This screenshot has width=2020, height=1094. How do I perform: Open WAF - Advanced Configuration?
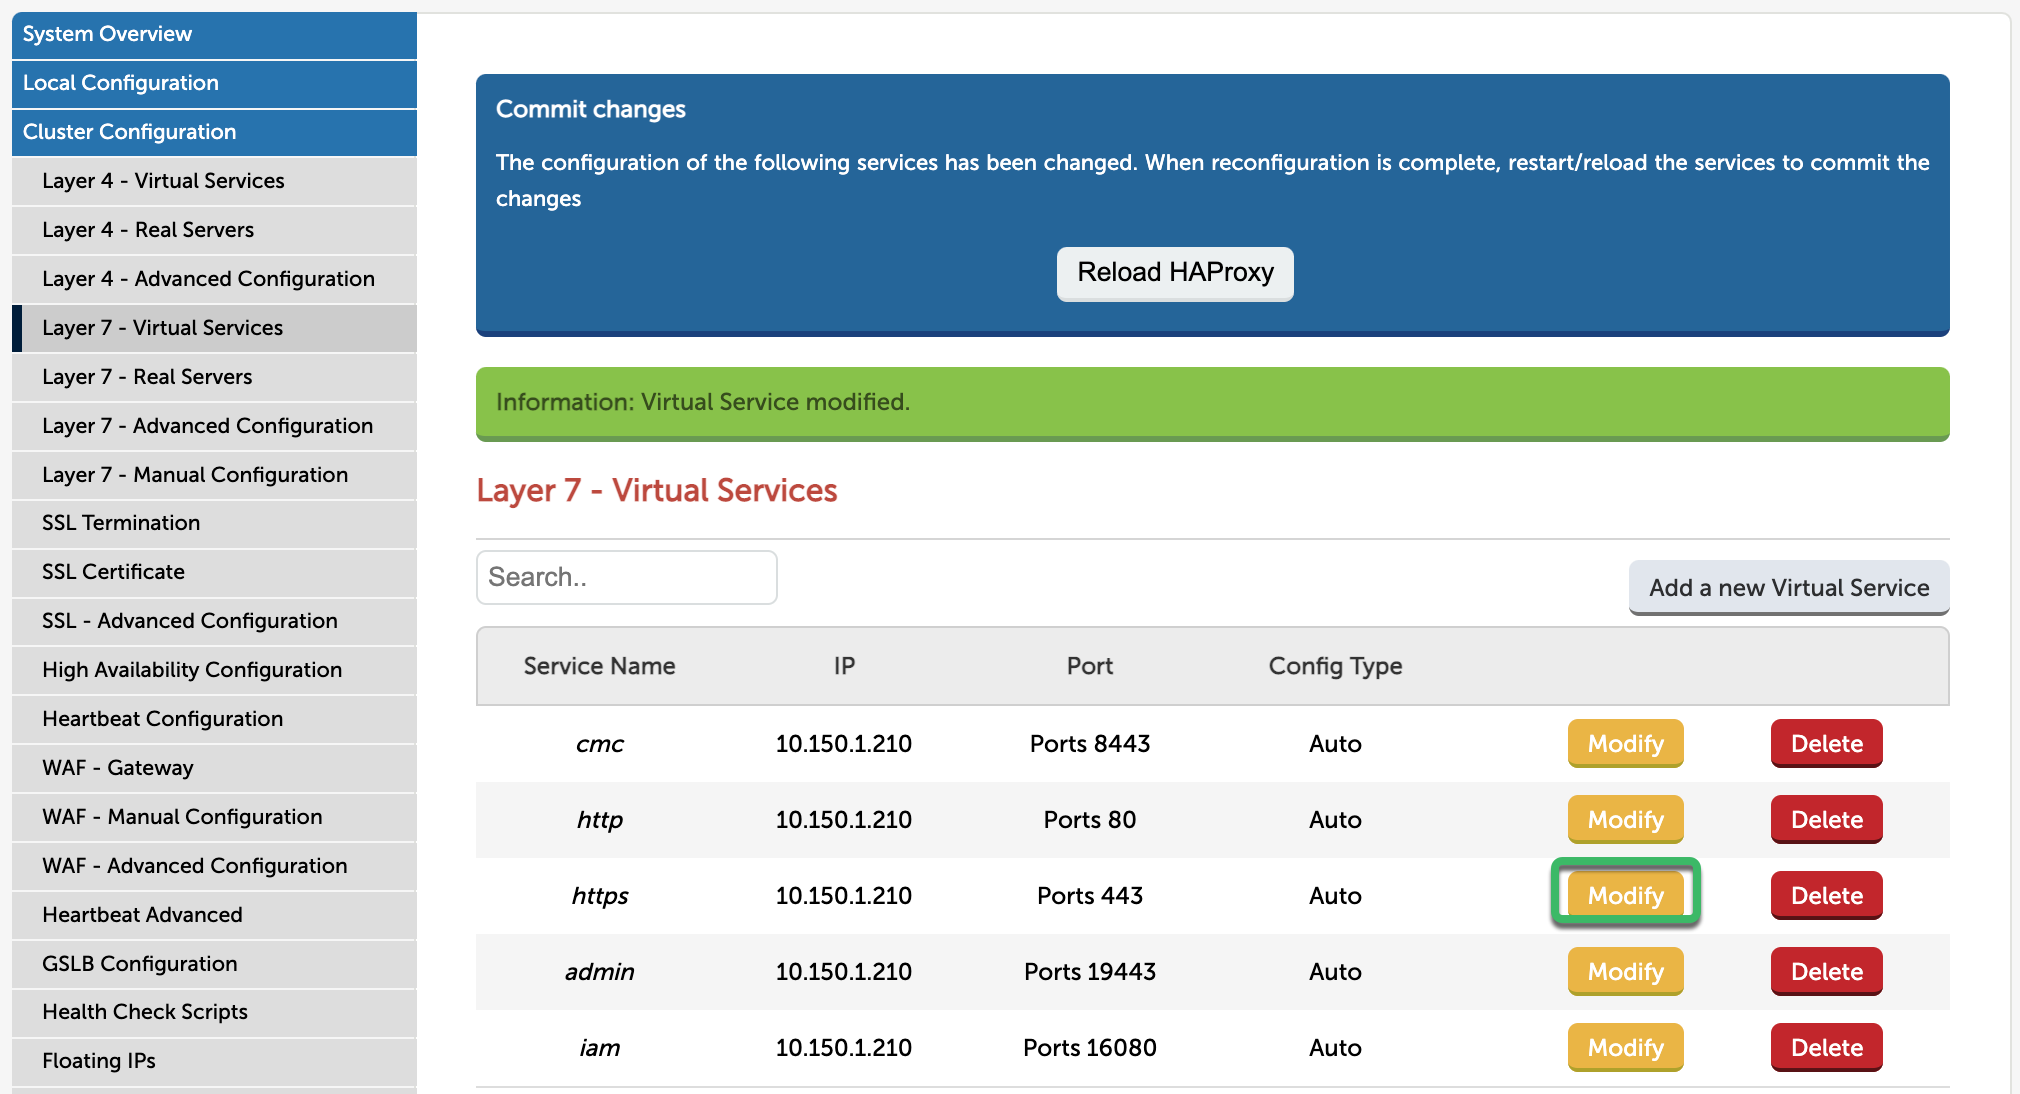214,866
